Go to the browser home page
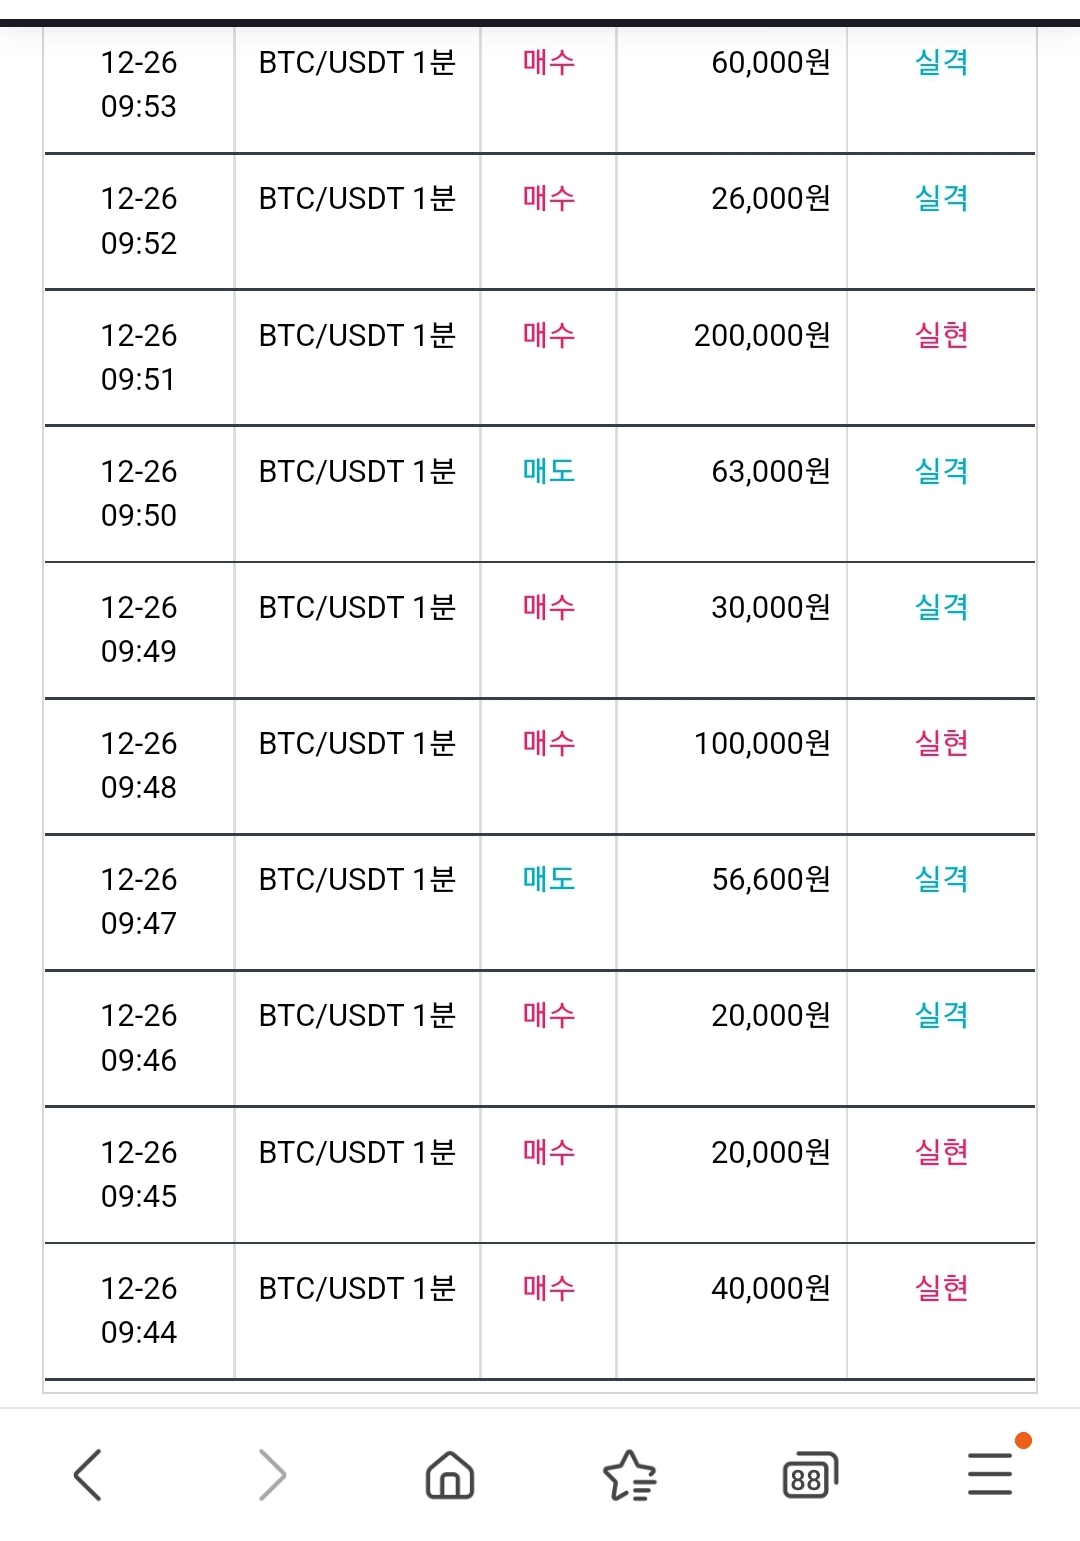 [450, 1475]
